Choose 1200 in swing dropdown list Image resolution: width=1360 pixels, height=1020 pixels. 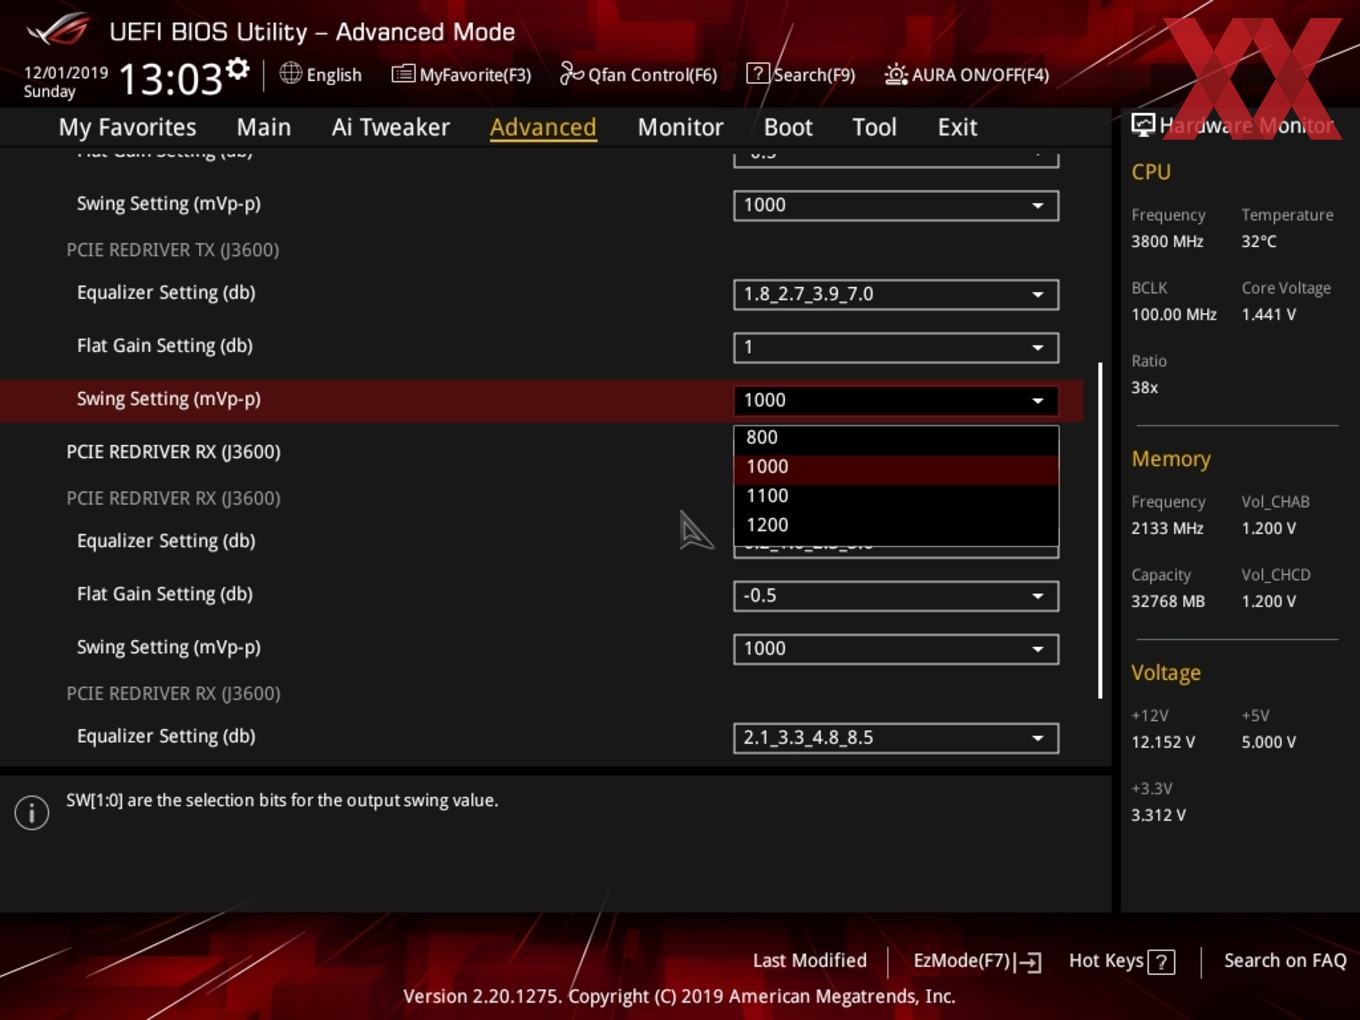(x=896, y=525)
